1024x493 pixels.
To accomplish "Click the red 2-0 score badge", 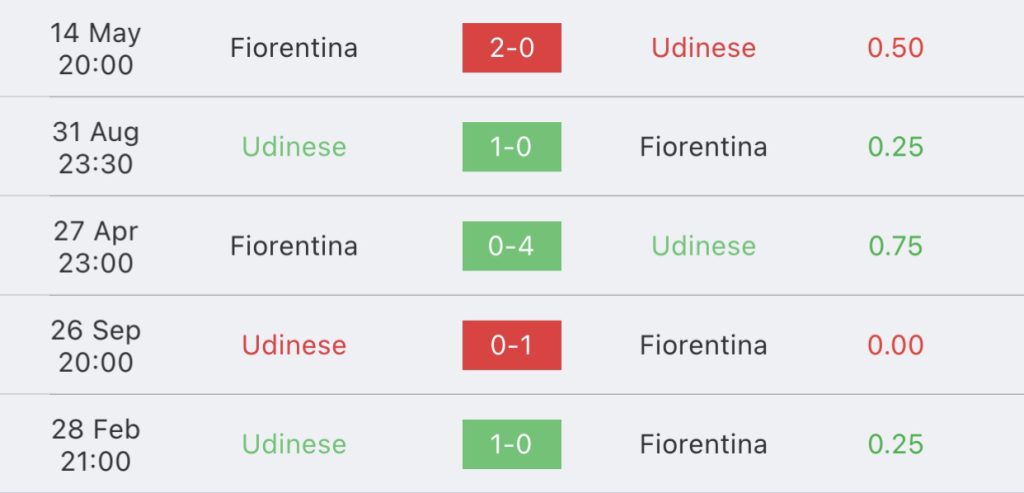I will [x=511, y=48].
